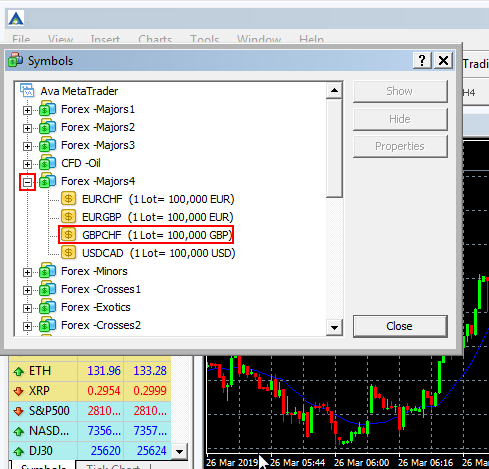489x469 pixels.
Task: Expand the CFD -Oil group
Action: 27,164
